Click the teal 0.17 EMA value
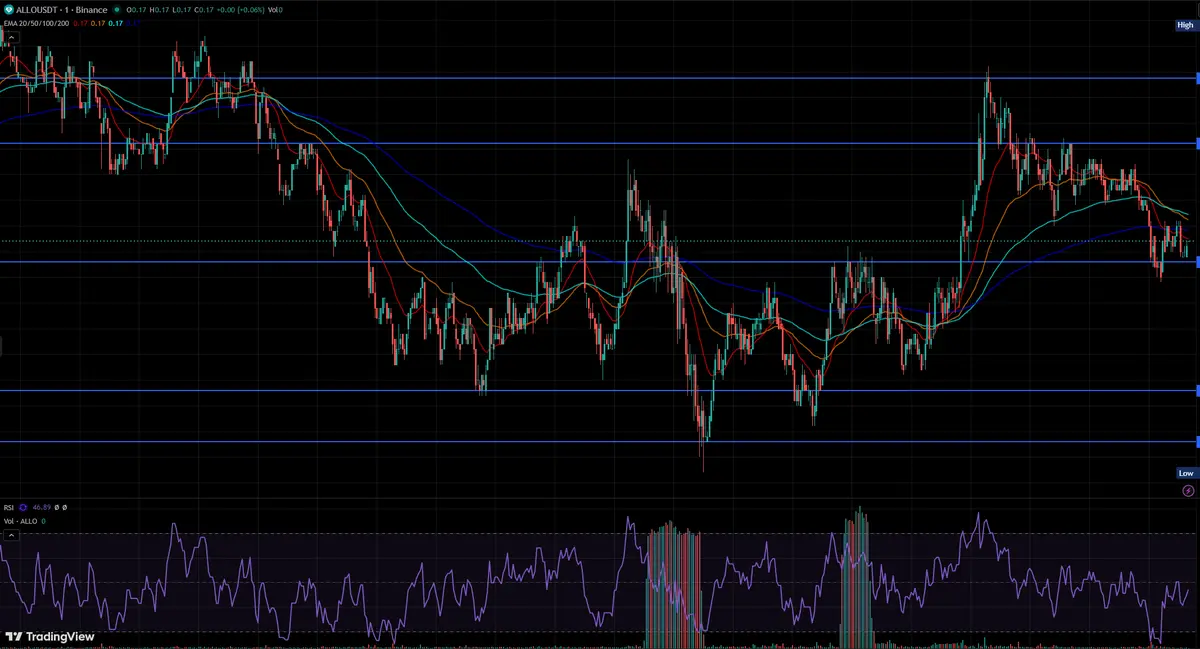 point(115,24)
